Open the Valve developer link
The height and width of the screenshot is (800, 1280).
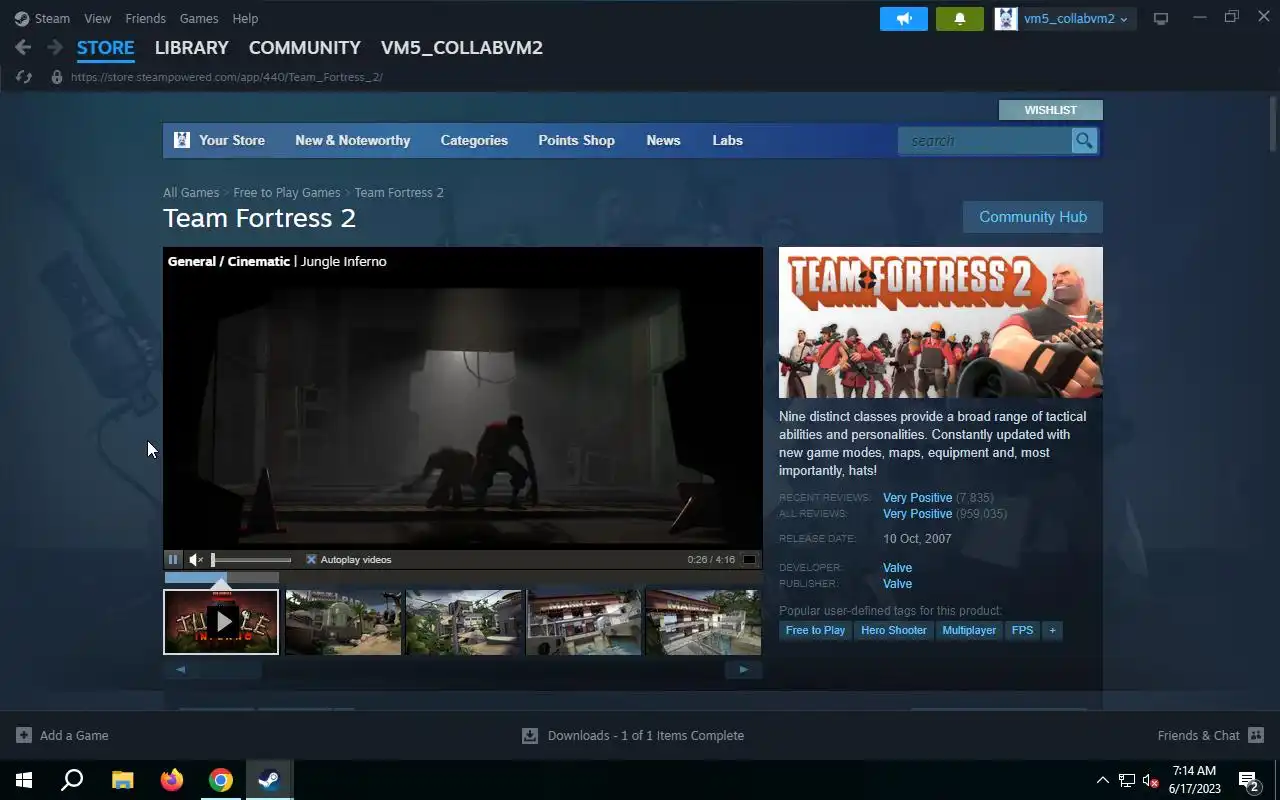click(898, 568)
